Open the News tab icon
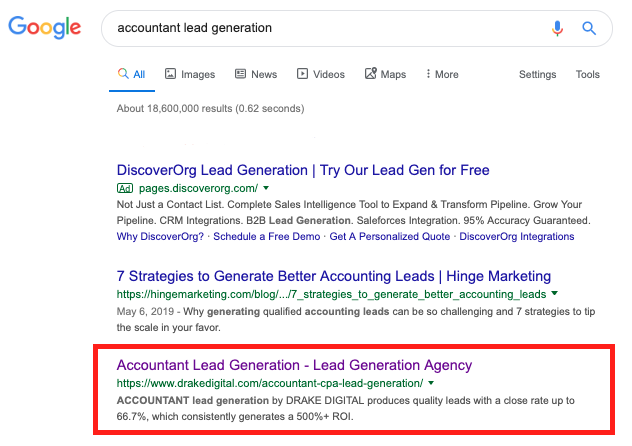This screenshot has height=446, width=632. coord(240,74)
